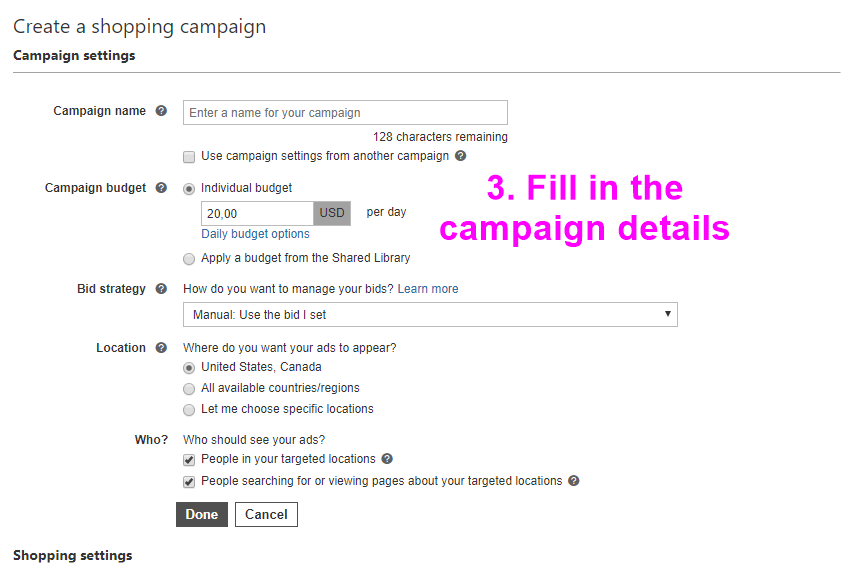Click the Learn more link
The width and height of the screenshot is (841, 563).
click(428, 289)
